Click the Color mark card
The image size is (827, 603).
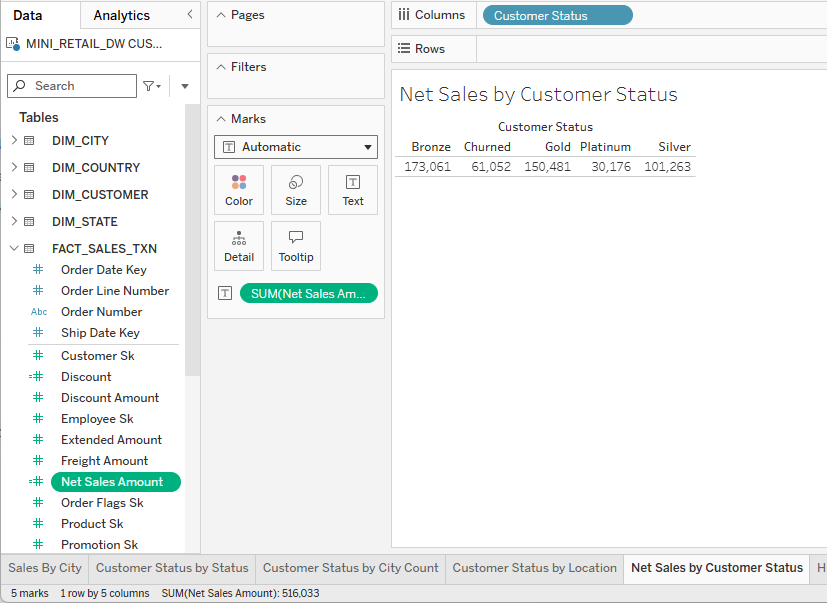coord(239,190)
